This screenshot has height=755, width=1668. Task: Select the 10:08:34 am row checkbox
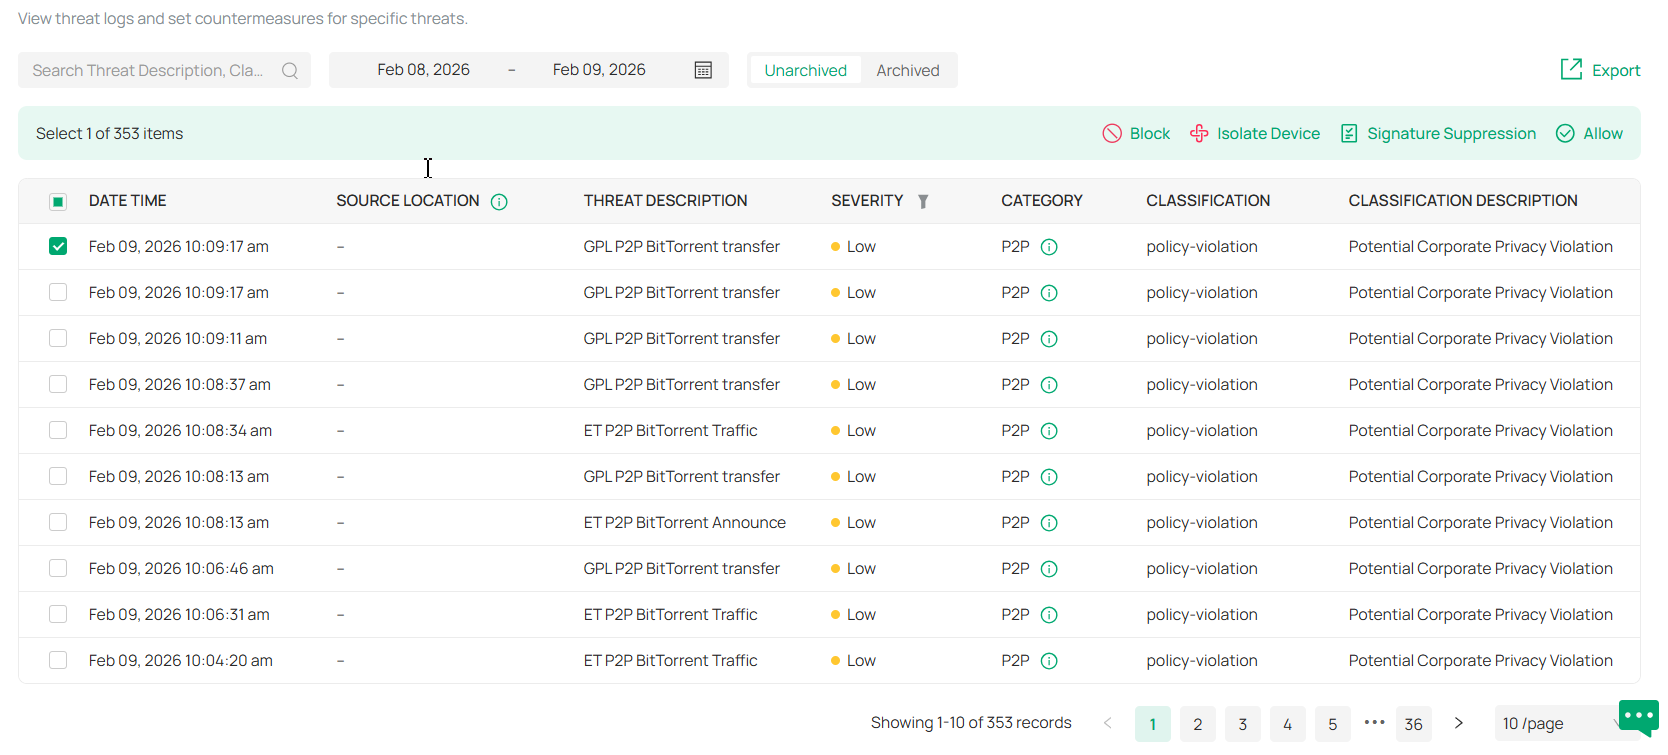tap(58, 430)
